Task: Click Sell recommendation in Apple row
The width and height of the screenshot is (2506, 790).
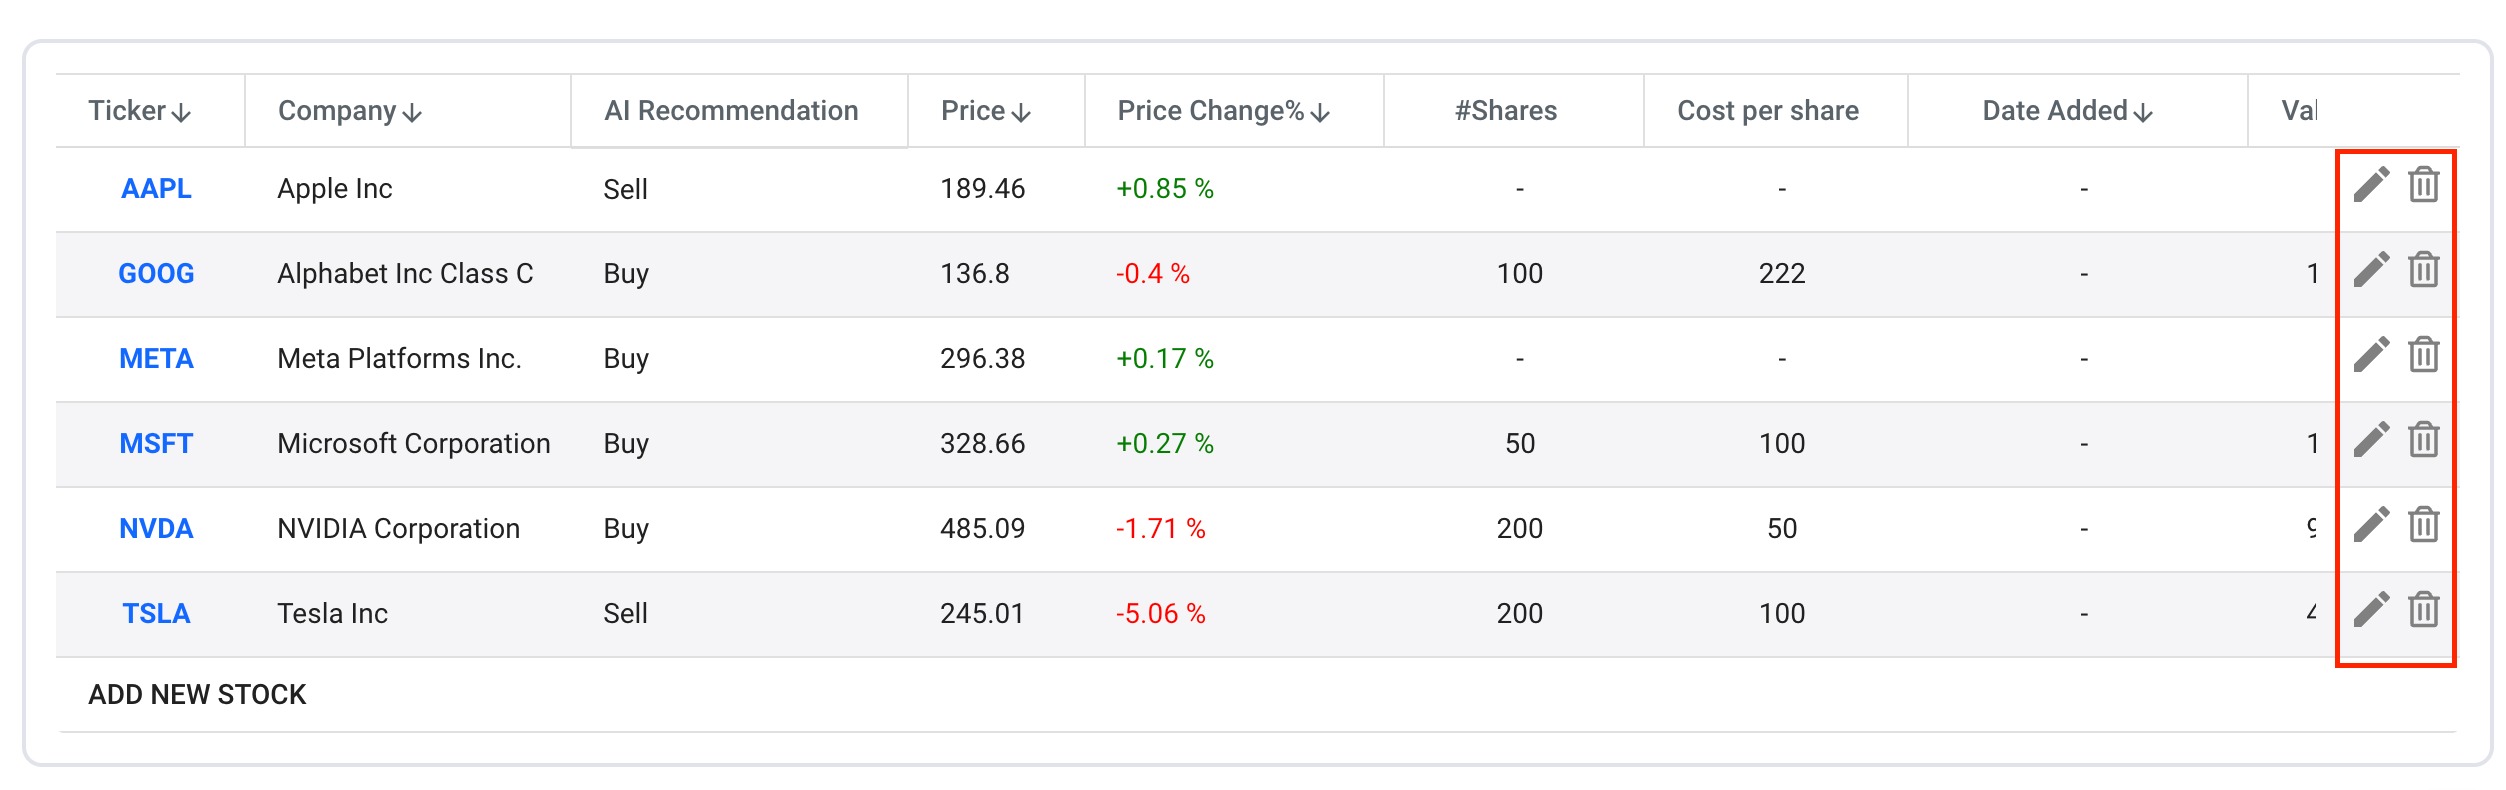Action: [x=626, y=189]
